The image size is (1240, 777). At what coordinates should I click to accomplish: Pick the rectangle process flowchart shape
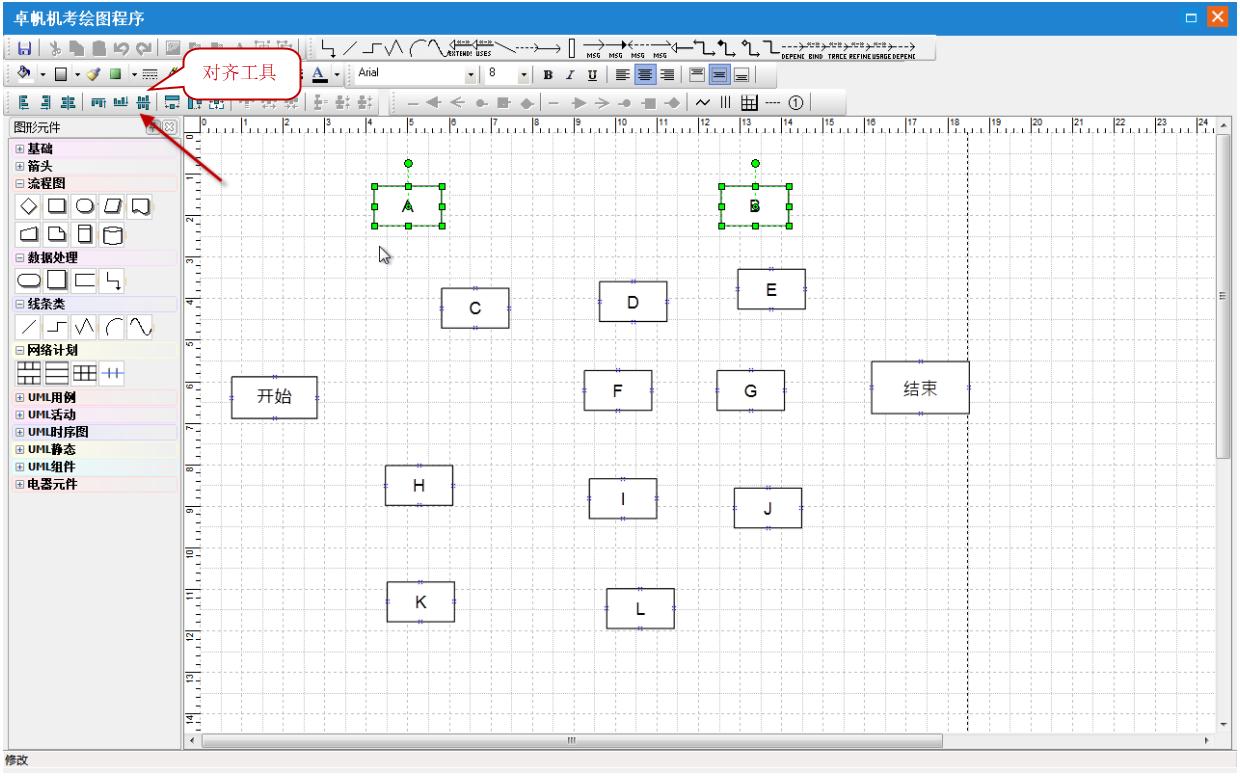57,205
